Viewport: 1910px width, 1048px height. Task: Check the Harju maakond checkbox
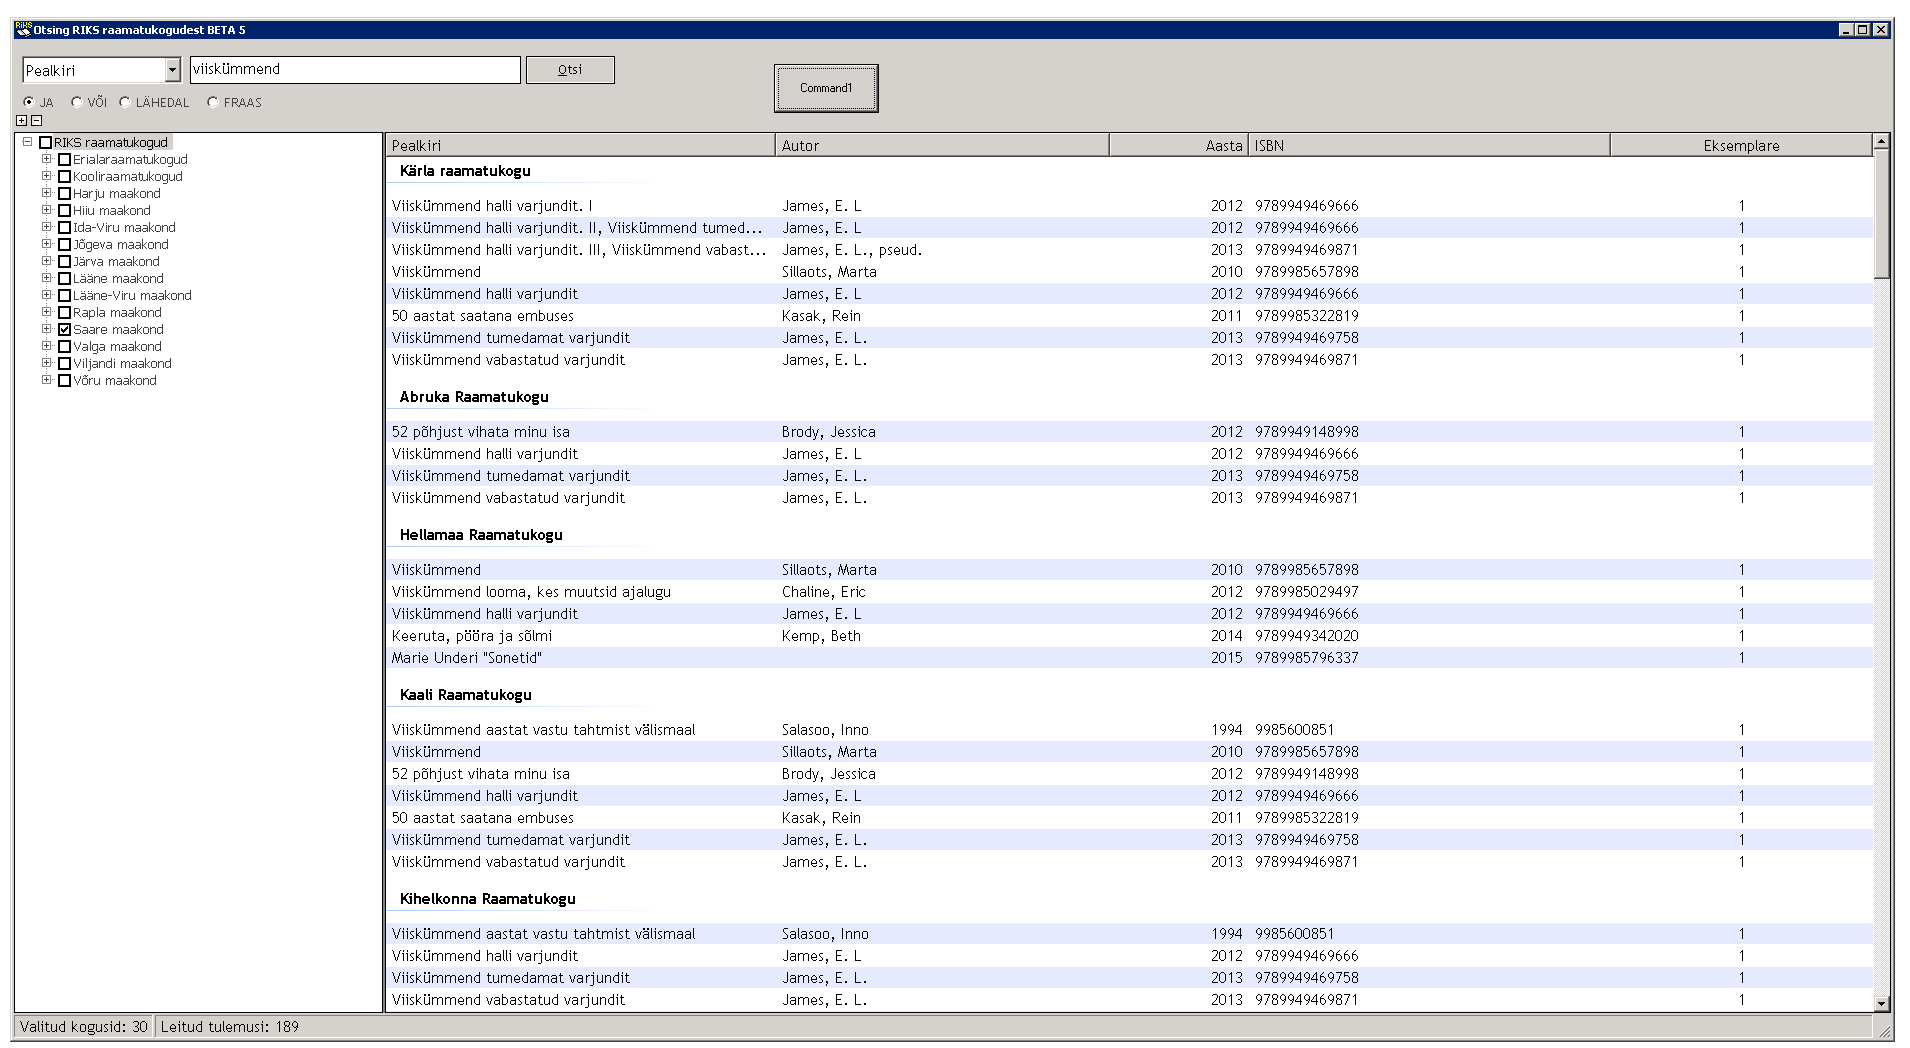click(65, 194)
